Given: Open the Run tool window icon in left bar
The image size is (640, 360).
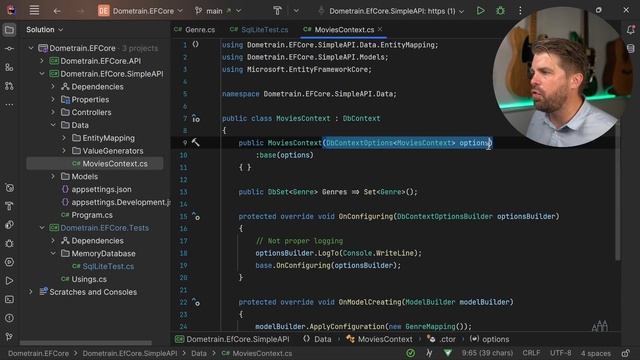Looking at the screenshot, I should click(9, 281).
